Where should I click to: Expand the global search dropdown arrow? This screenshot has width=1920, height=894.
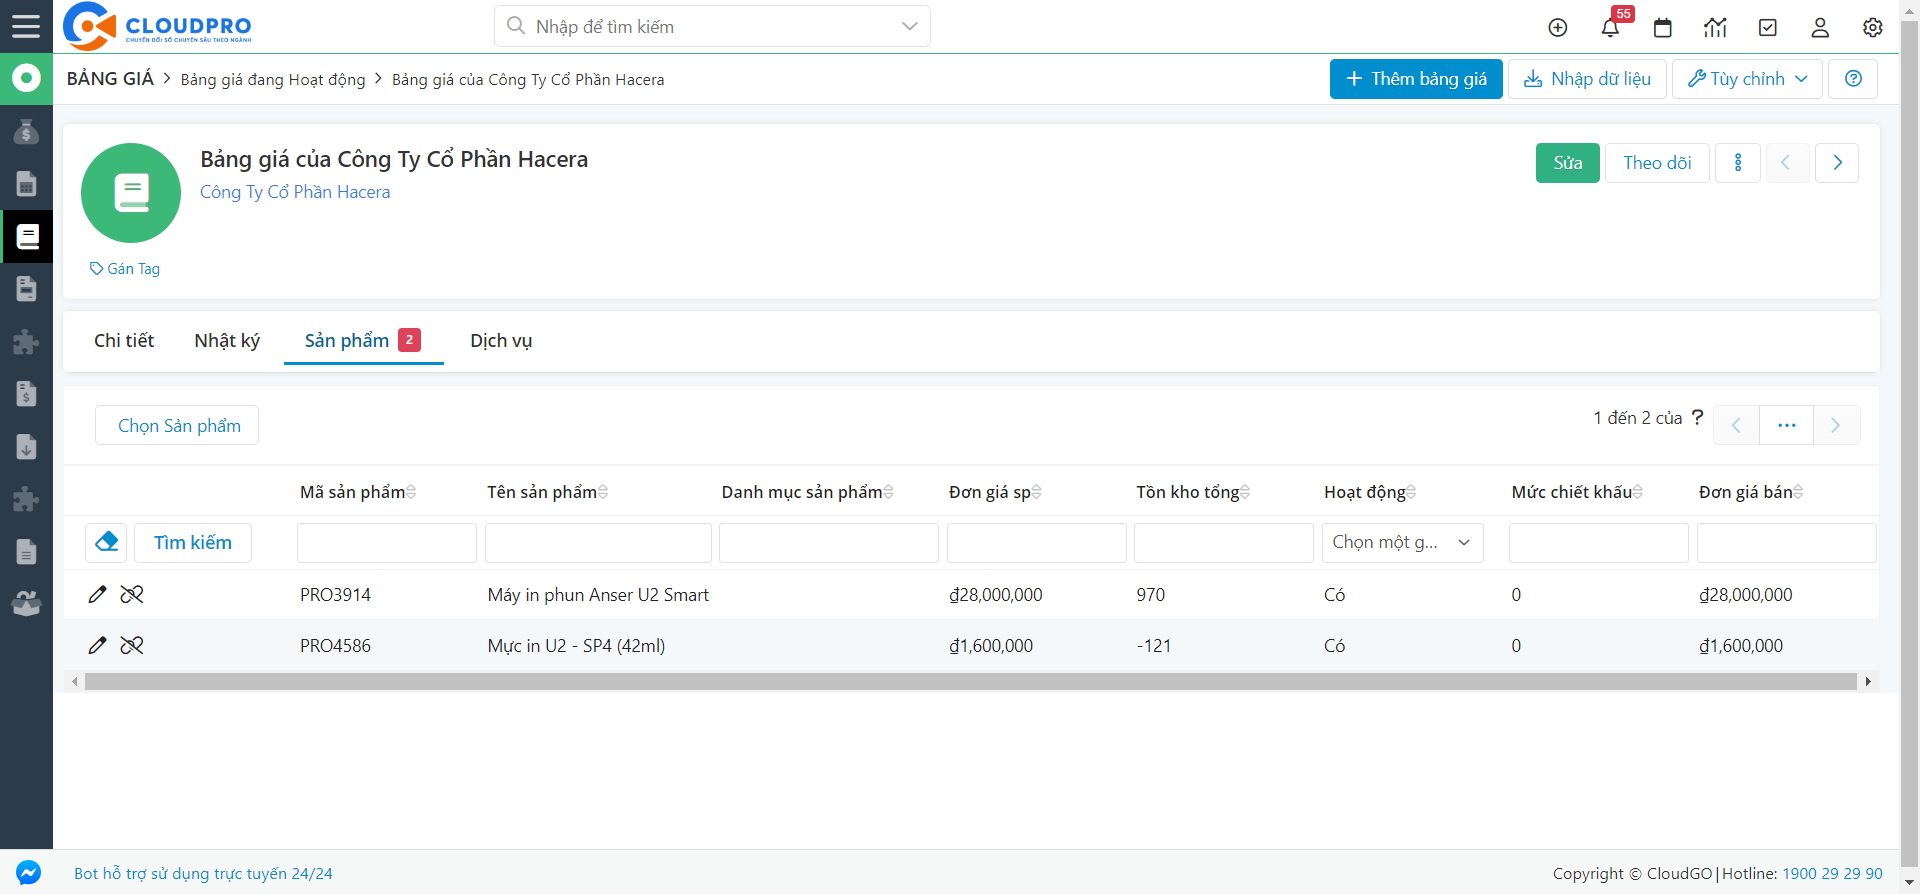(909, 27)
